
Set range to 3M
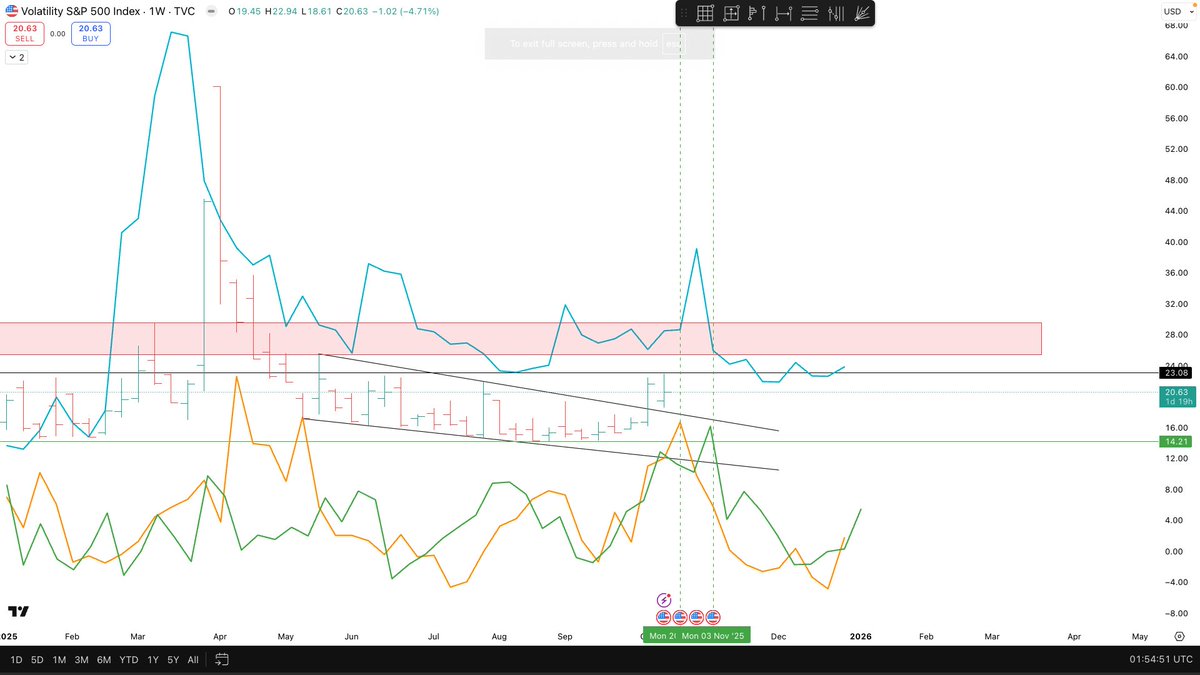point(81,660)
